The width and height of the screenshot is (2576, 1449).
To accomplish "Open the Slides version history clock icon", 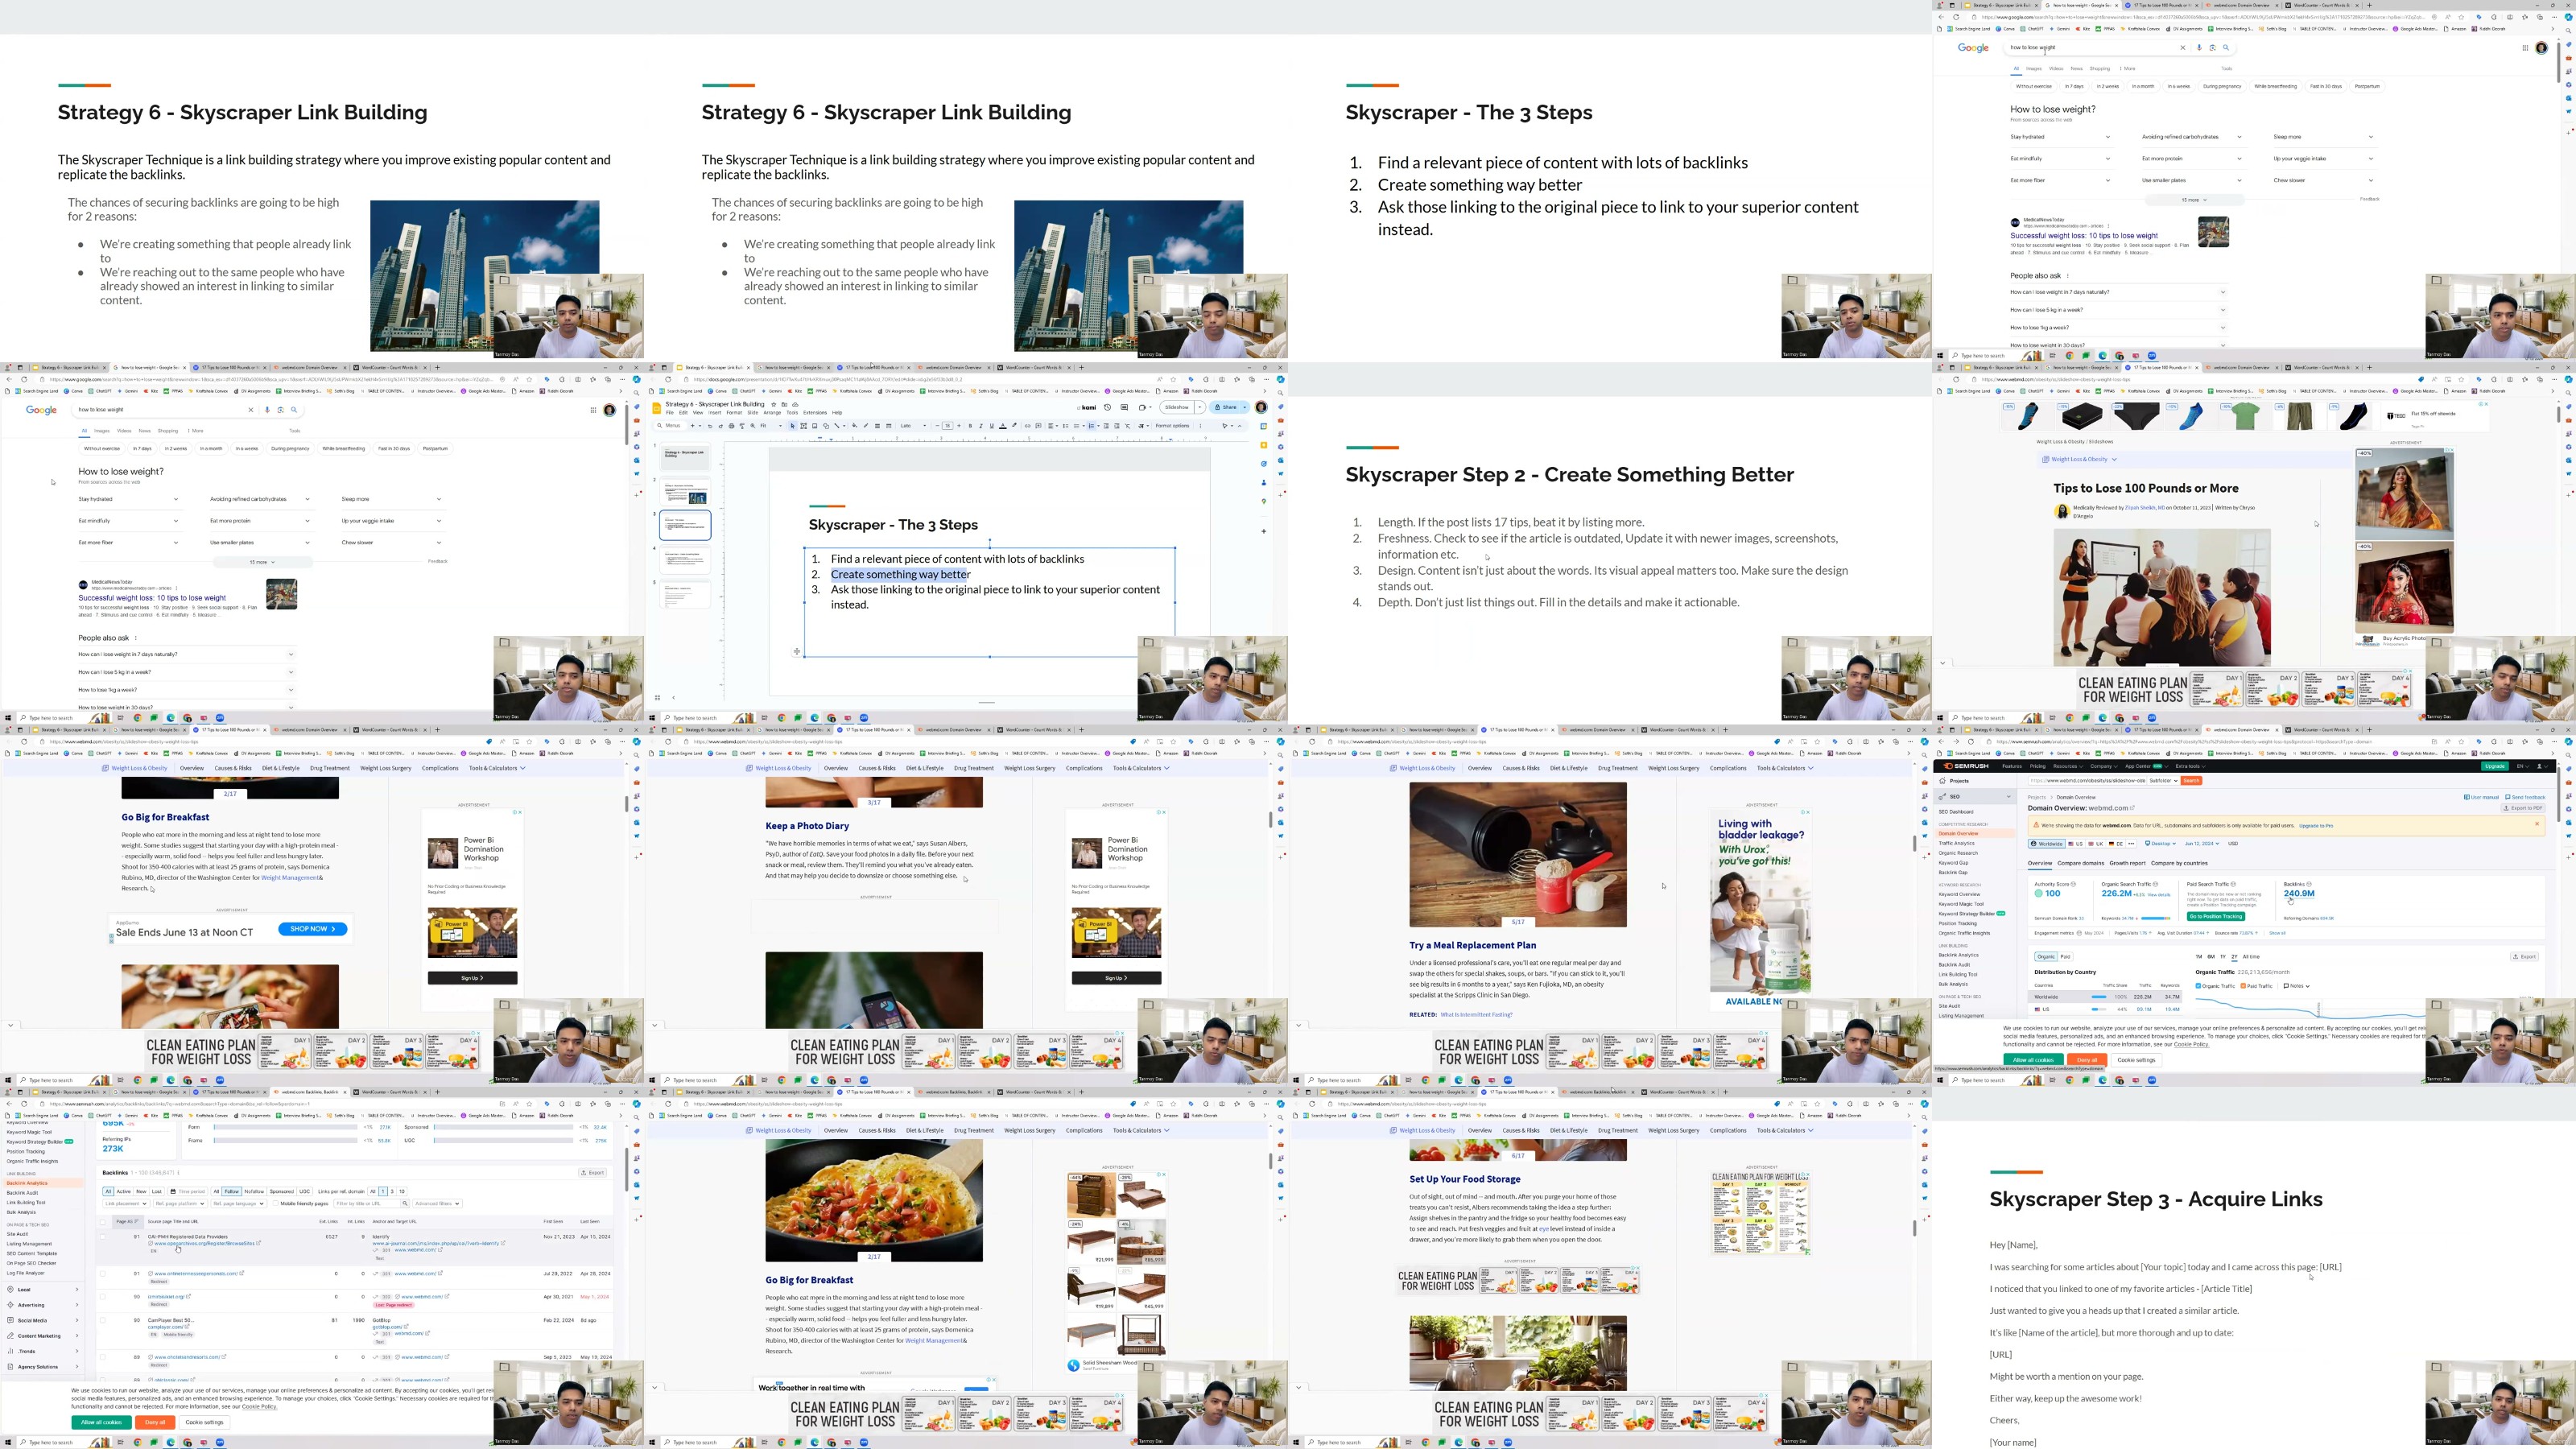I will (x=1108, y=407).
